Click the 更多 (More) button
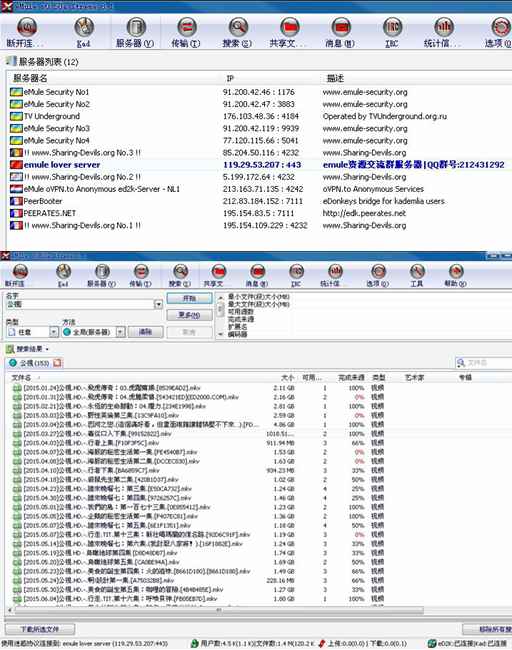Image resolution: width=512 pixels, height=650 pixels. point(189,315)
